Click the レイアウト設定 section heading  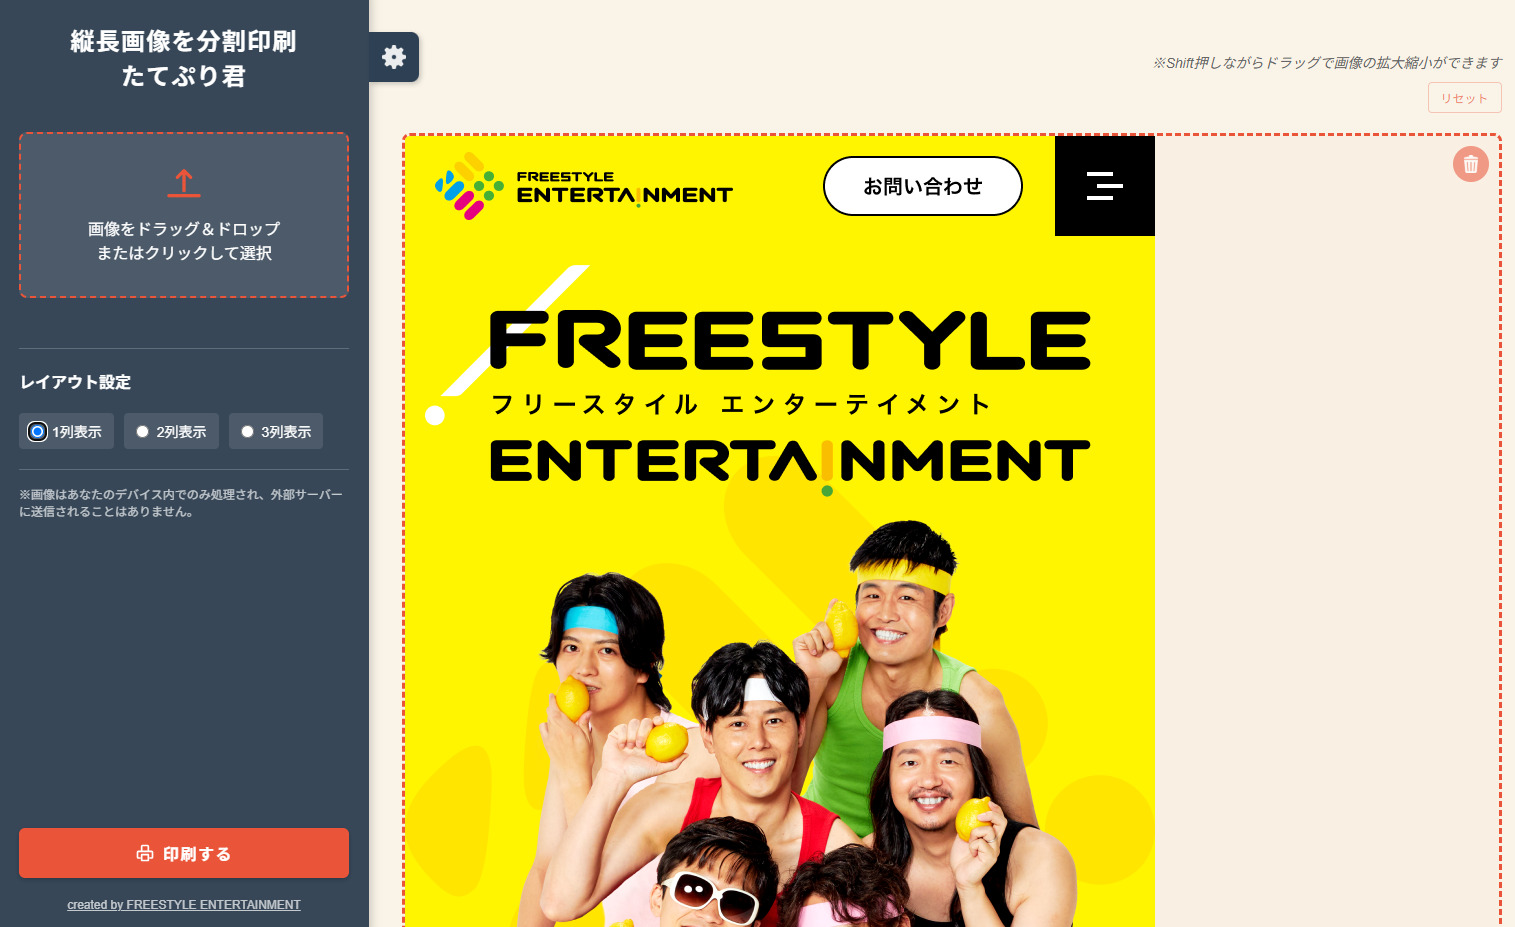76,382
